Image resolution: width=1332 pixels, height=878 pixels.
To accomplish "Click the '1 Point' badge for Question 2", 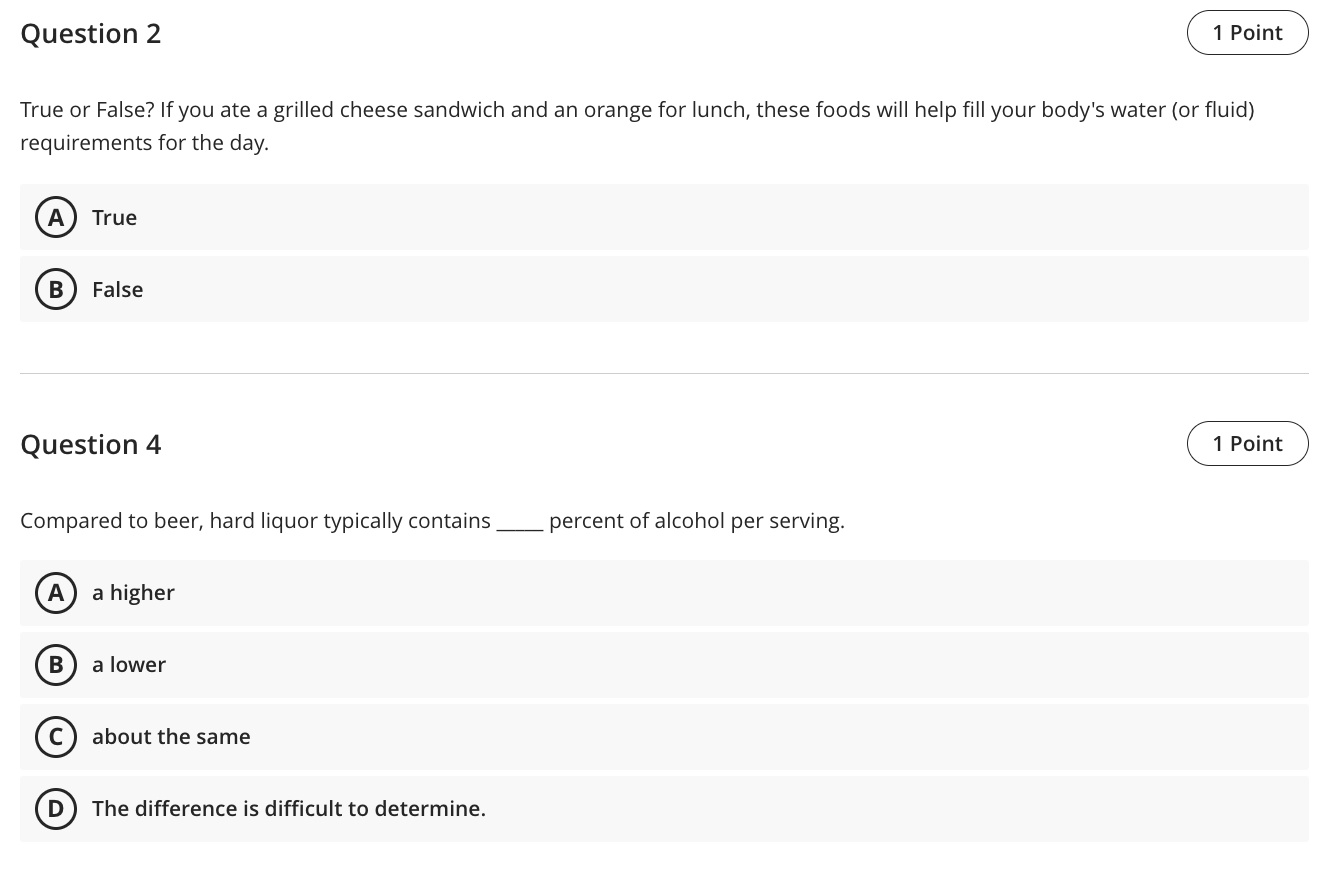I will tap(1247, 33).
